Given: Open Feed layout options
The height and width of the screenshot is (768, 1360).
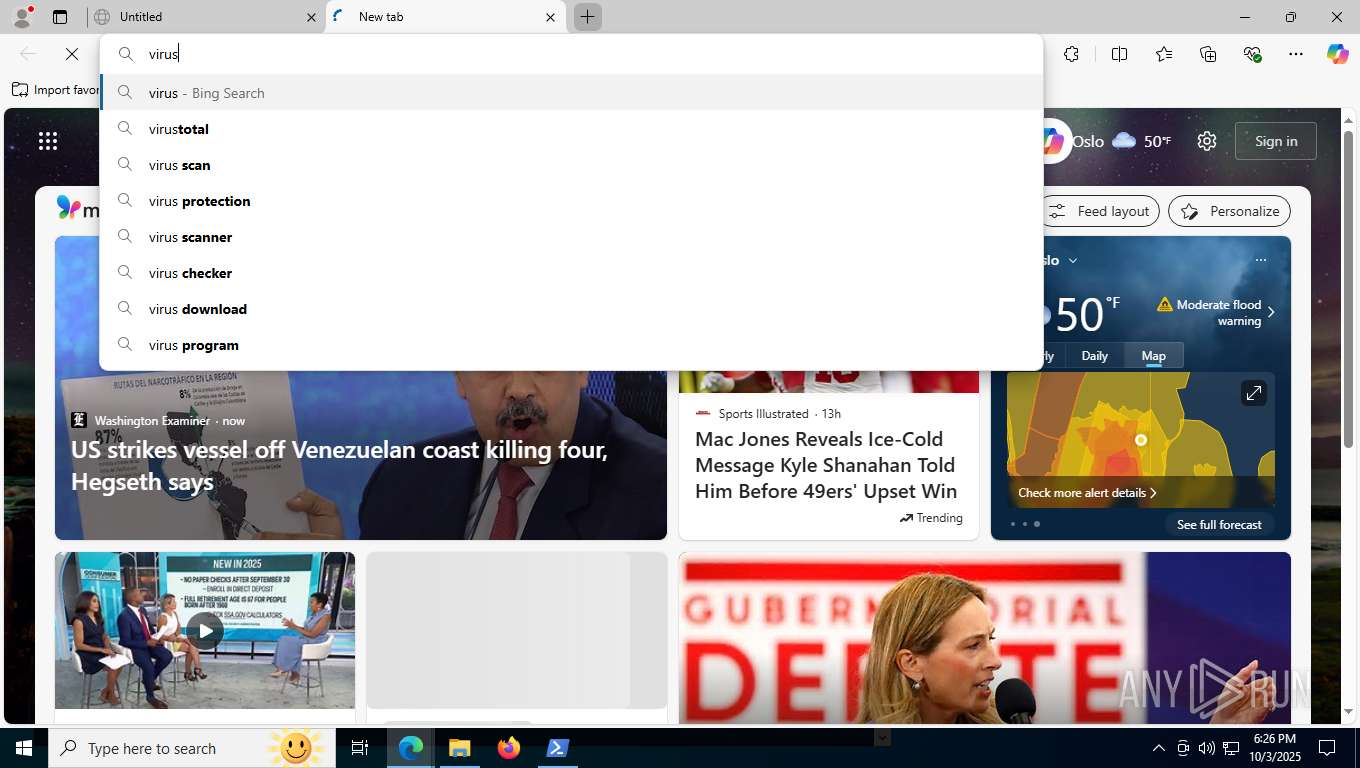Looking at the screenshot, I should tap(1101, 211).
